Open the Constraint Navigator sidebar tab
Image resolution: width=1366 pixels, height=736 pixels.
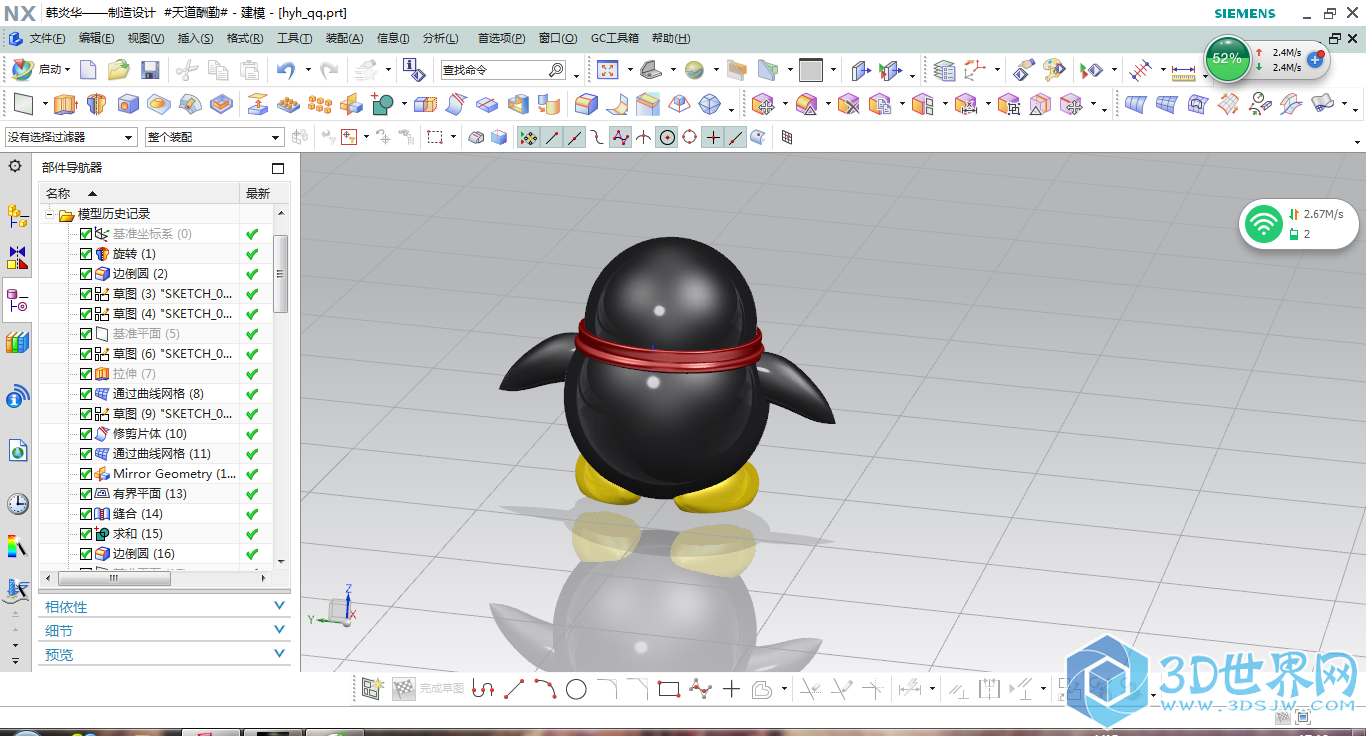pos(17,257)
